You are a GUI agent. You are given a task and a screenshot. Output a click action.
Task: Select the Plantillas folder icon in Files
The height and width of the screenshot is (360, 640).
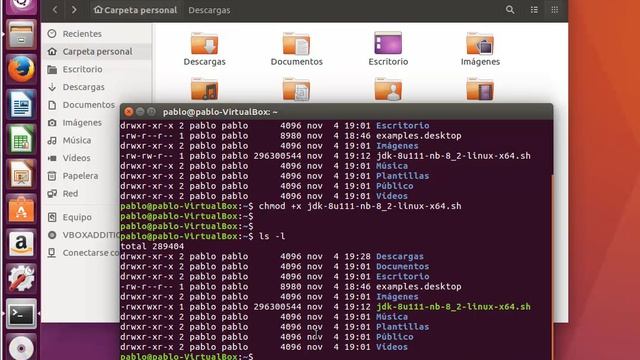point(297,89)
